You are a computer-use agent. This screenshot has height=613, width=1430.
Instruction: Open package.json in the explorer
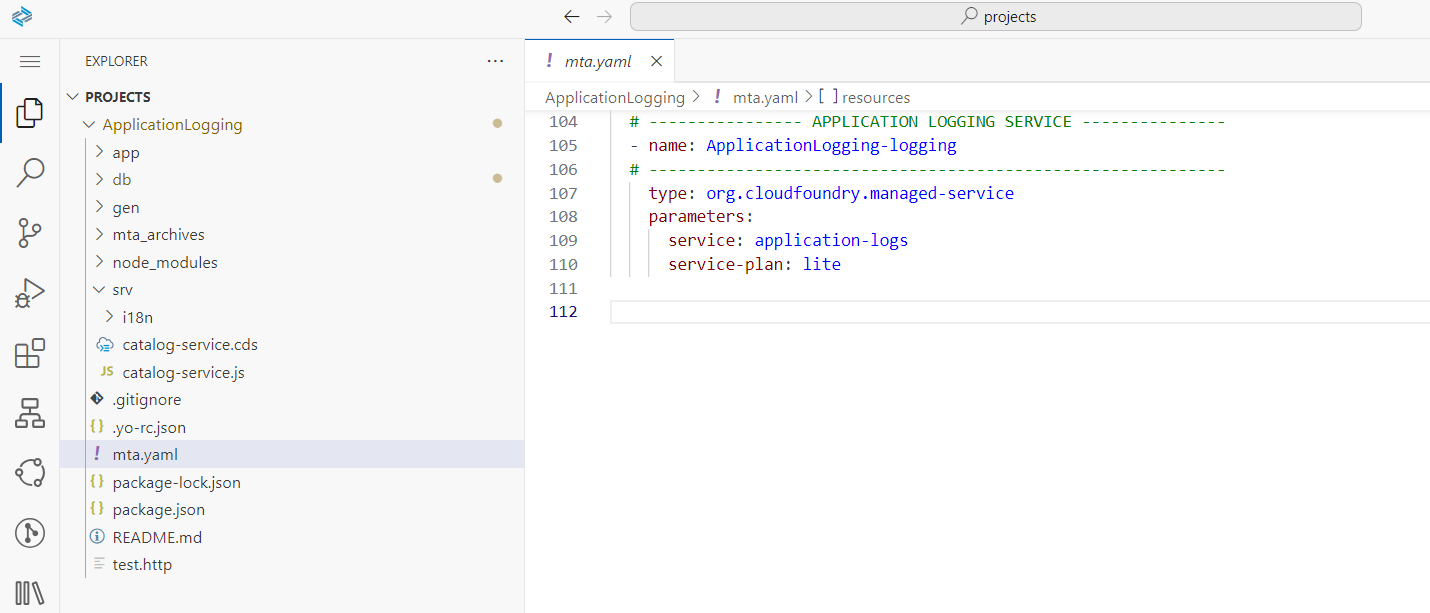[158, 510]
